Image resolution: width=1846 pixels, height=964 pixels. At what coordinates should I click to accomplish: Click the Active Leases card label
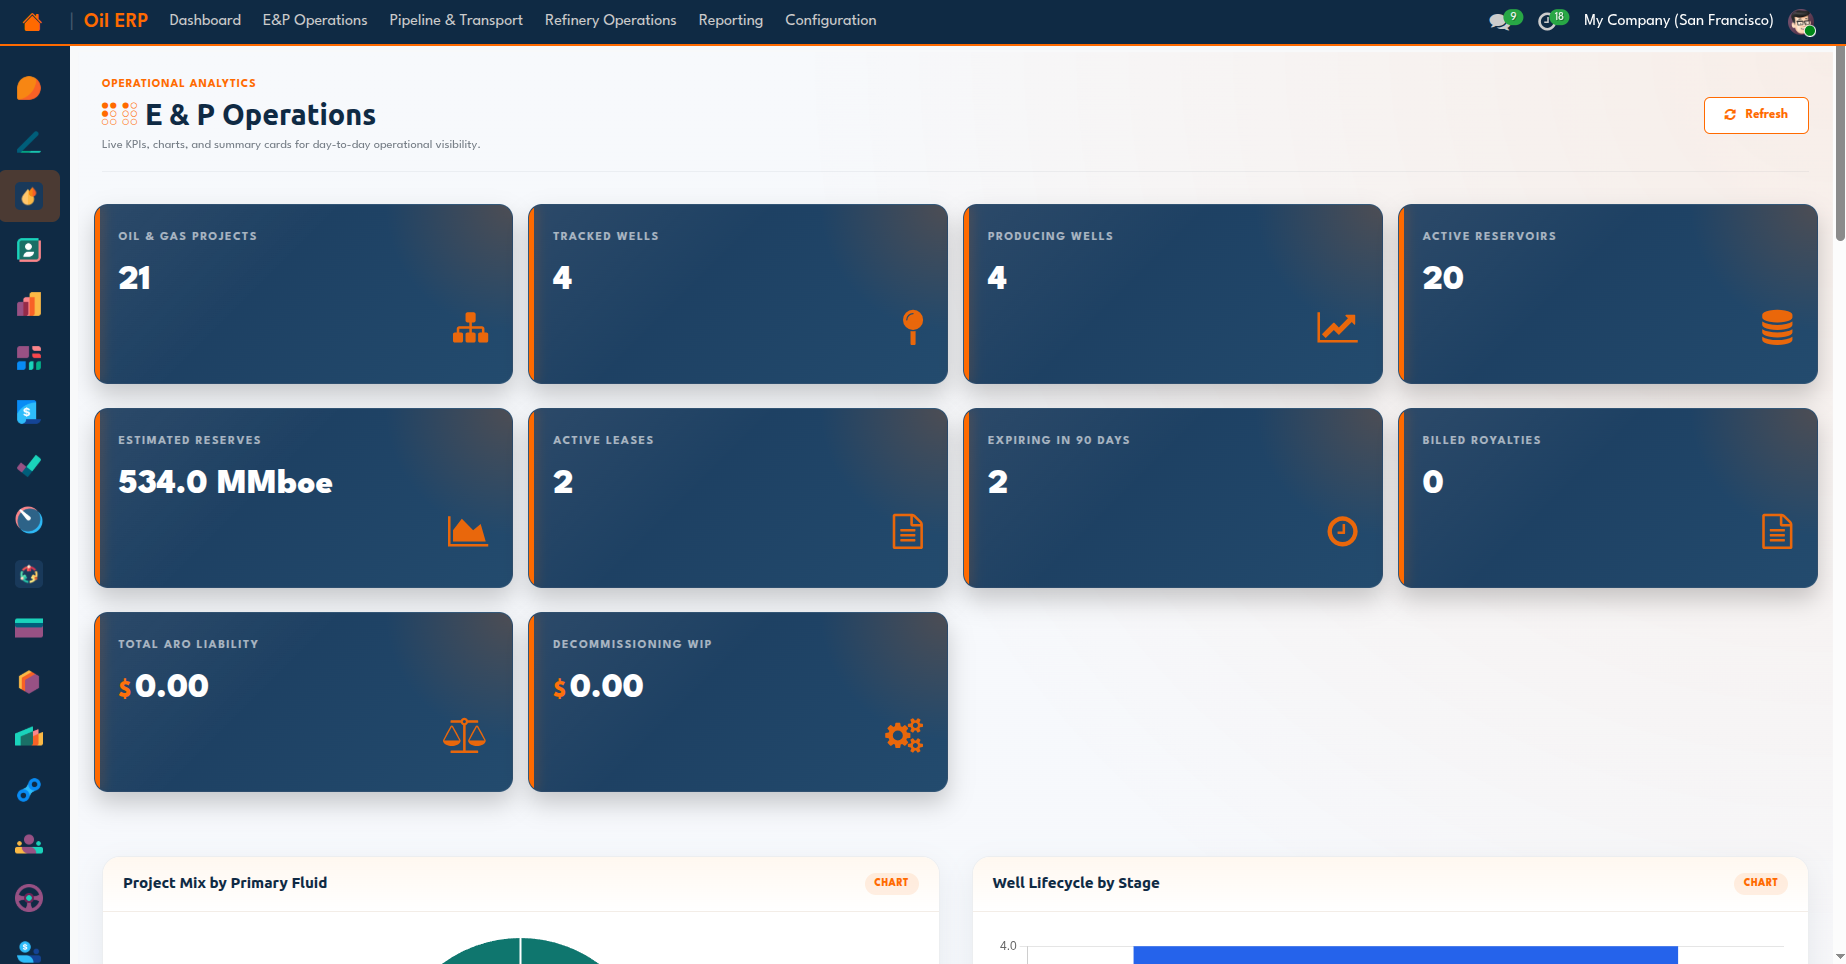[603, 440]
